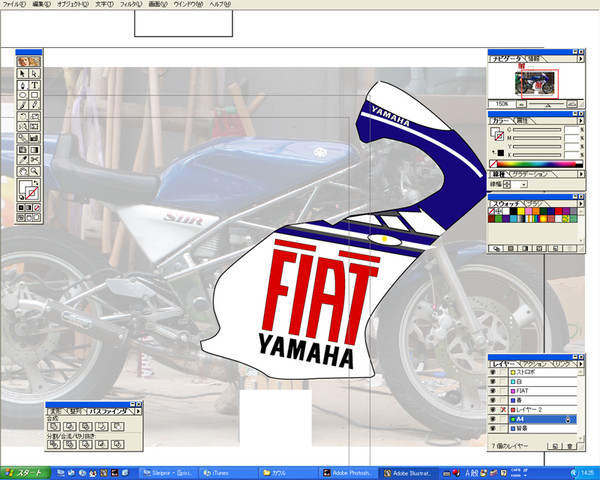Switch to the 情報 tab beside Navigator
Viewport: 600px width, 480px height.
534,59
